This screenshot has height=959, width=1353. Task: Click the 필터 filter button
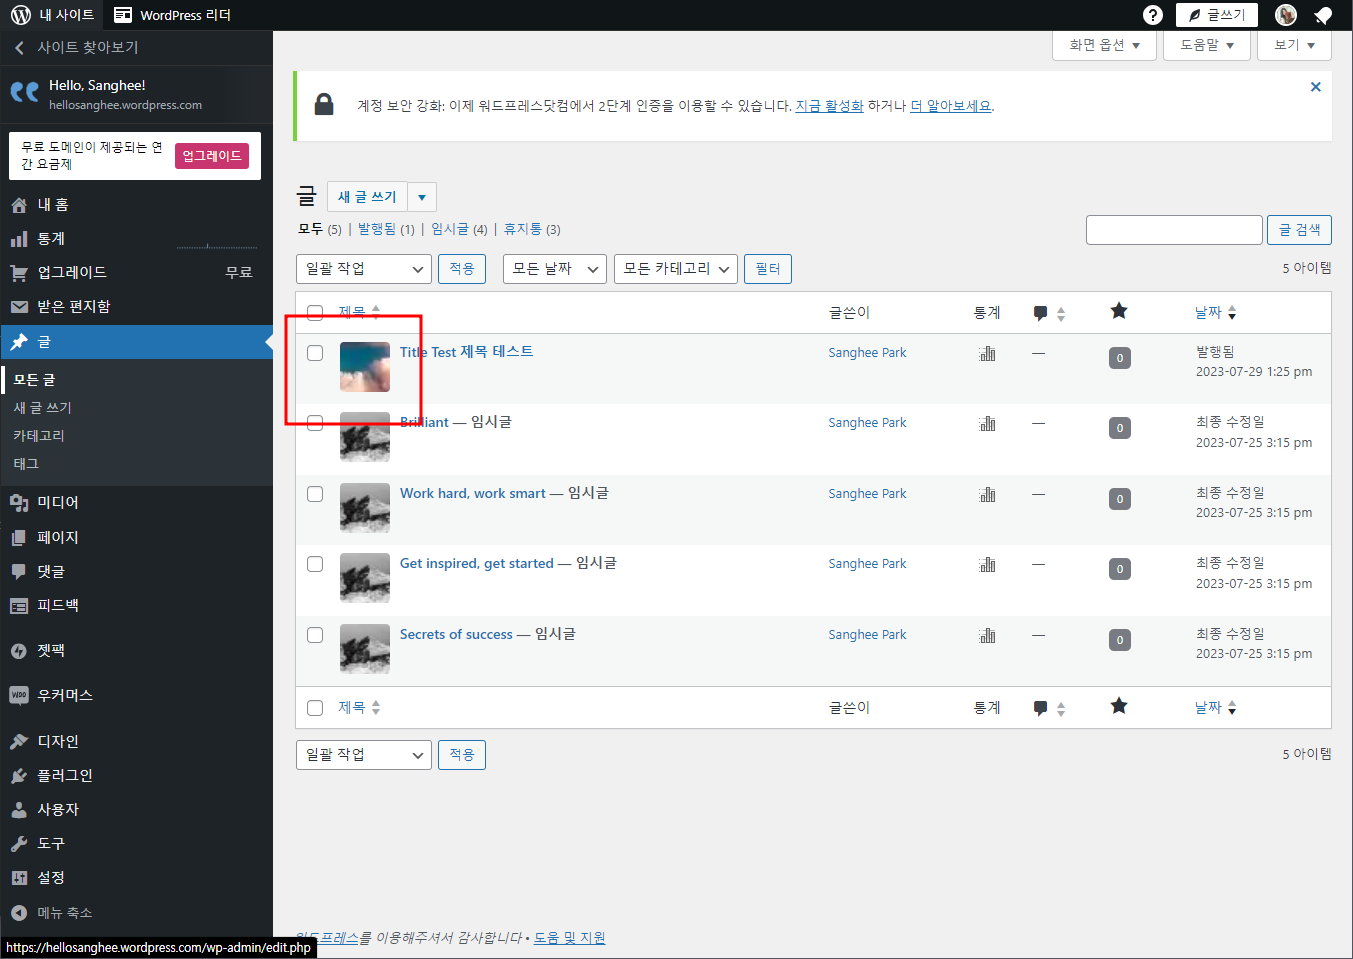point(768,269)
